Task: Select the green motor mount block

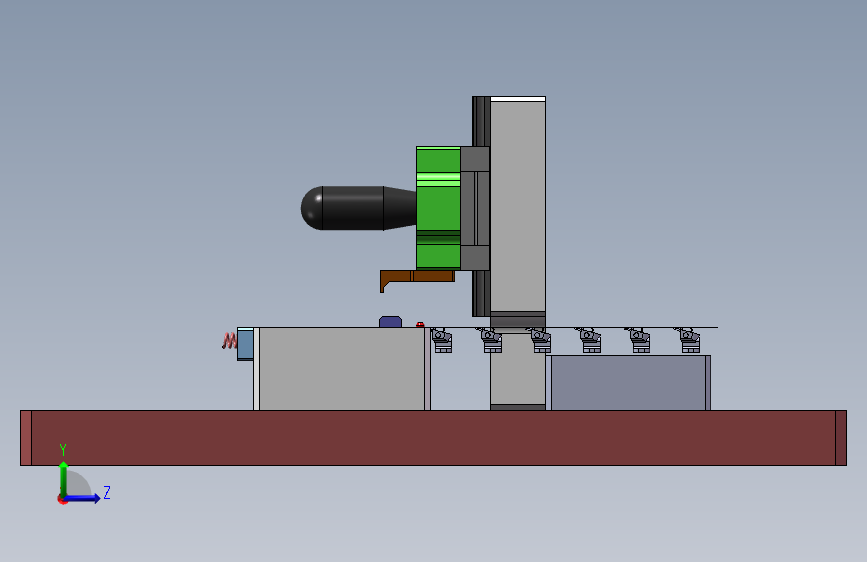Action: click(438, 208)
